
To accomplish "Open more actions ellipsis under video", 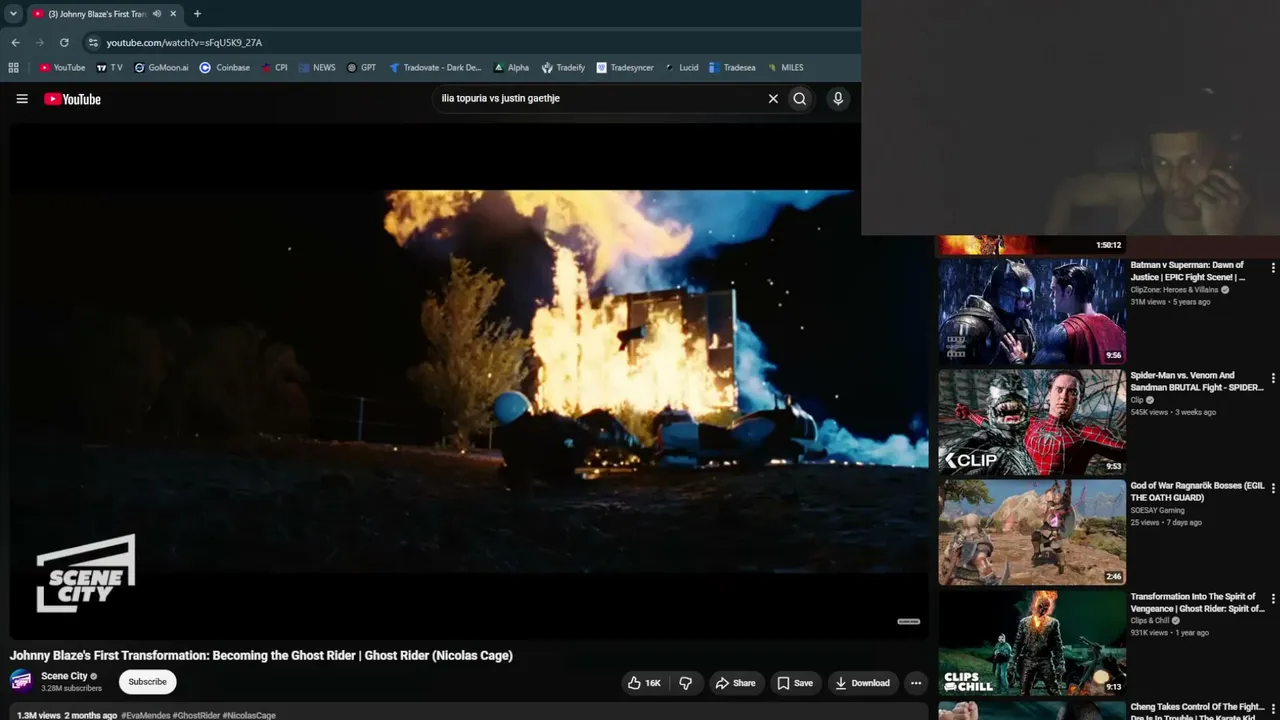I will point(916,683).
